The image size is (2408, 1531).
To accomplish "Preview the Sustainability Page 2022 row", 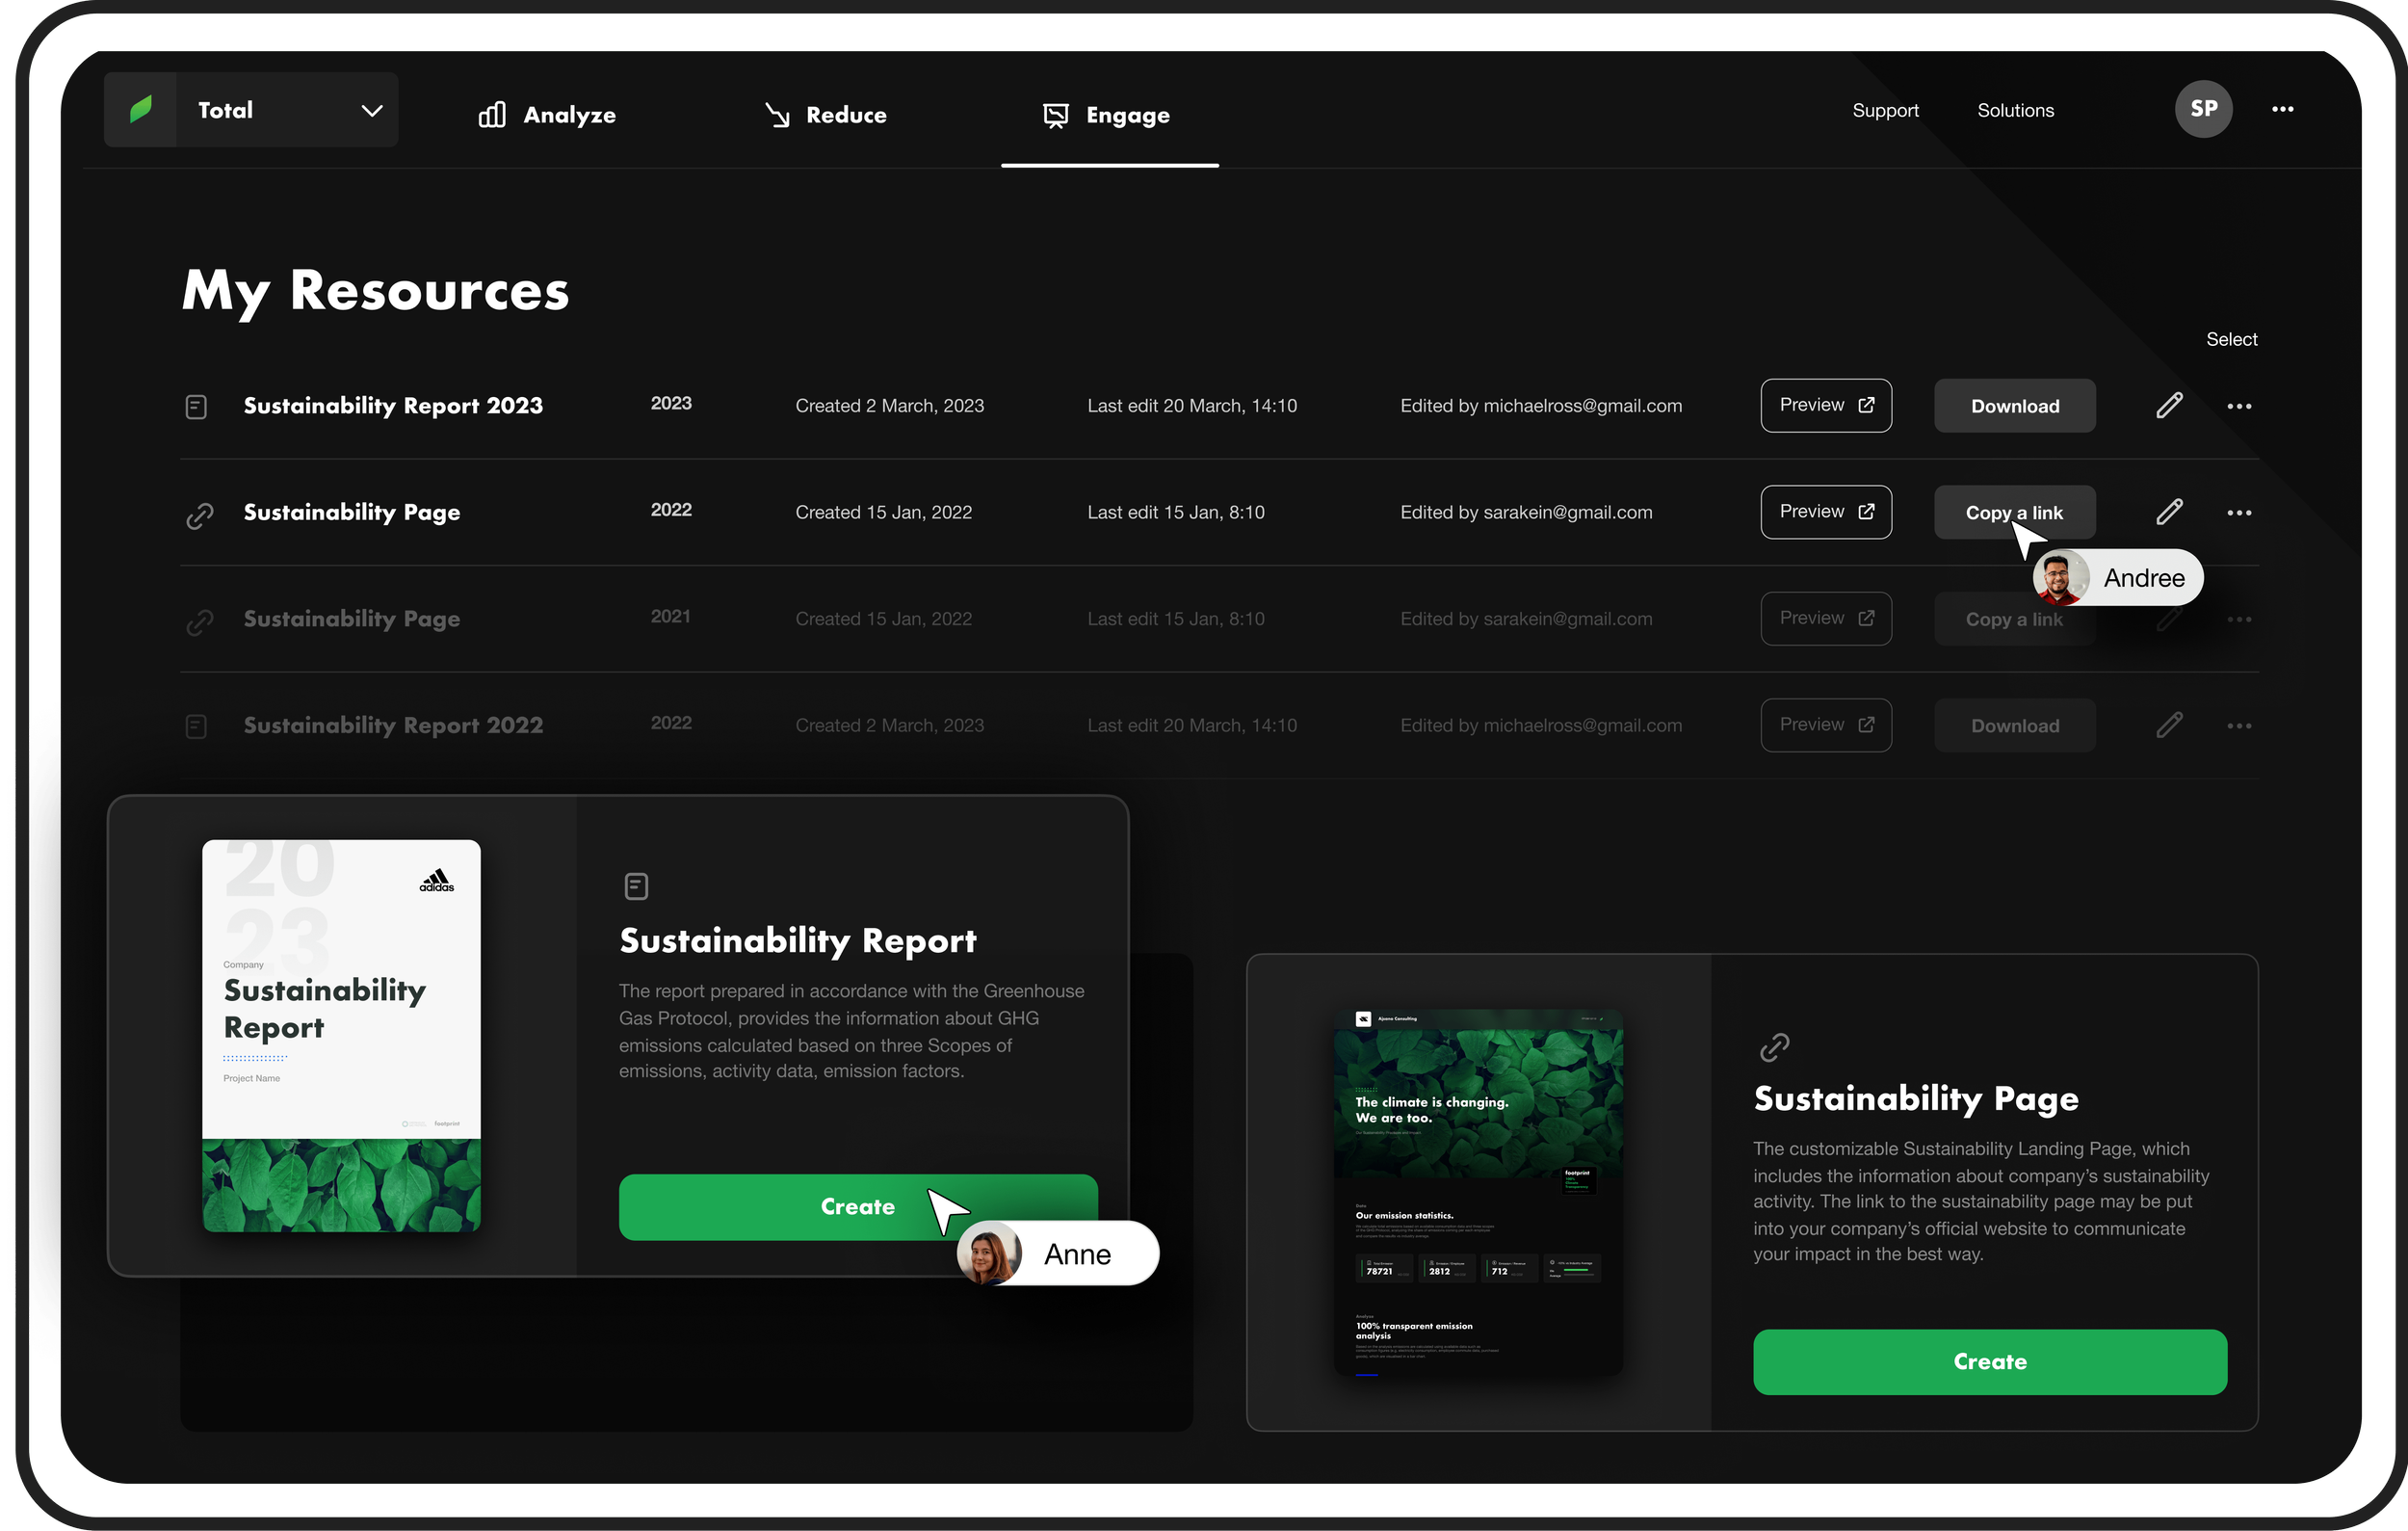I will point(1825,512).
